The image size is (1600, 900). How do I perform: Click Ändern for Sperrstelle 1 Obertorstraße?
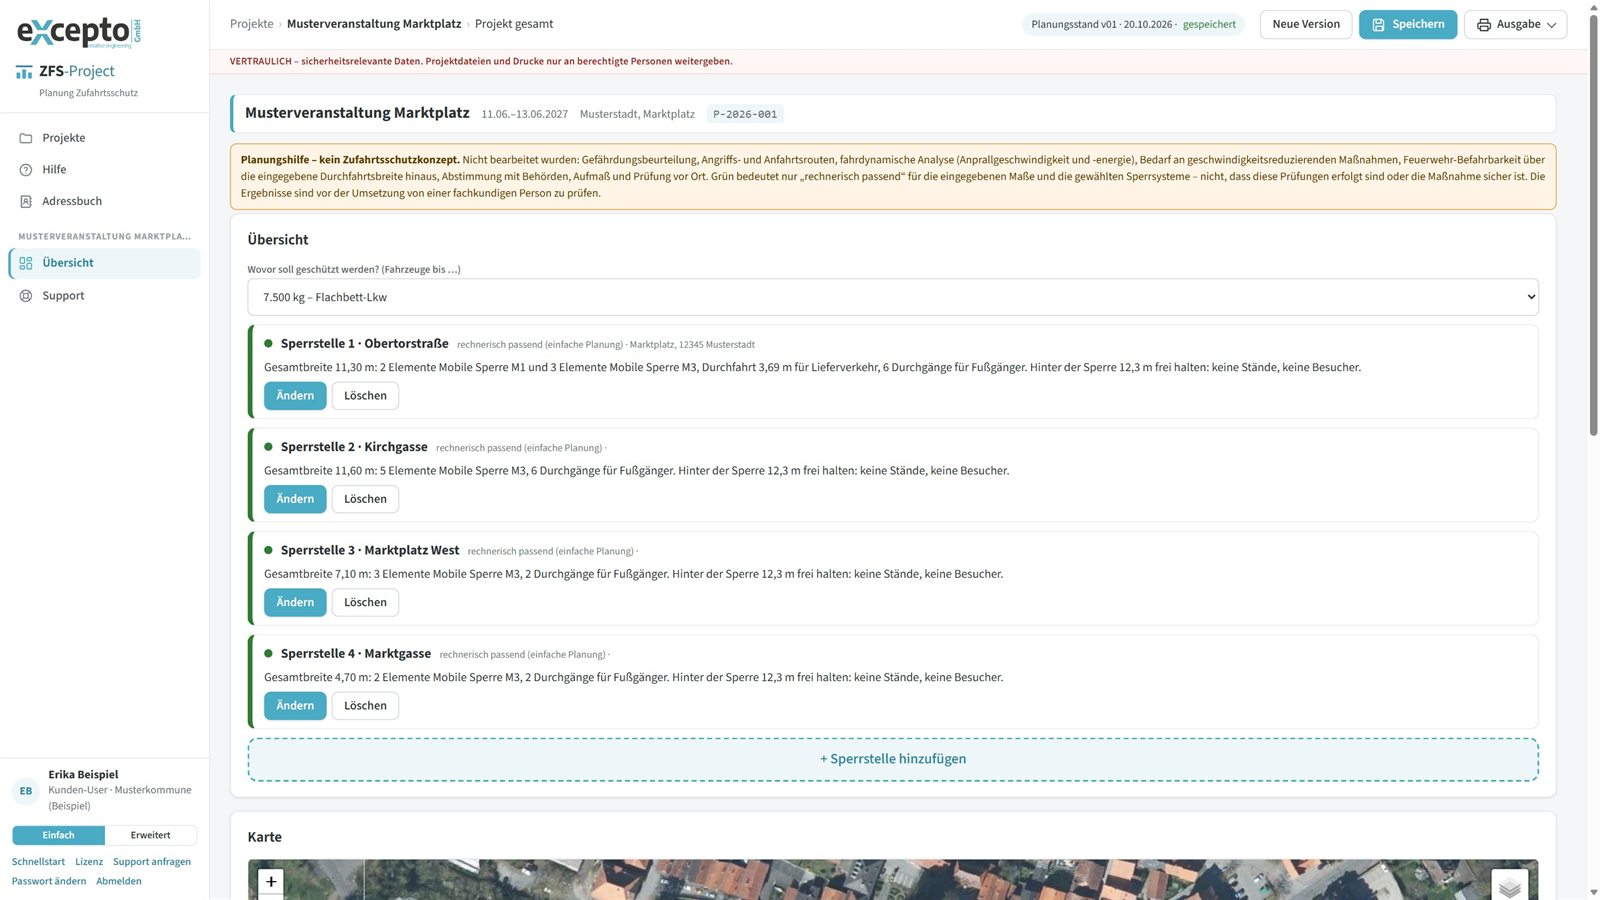pyautogui.click(x=295, y=396)
